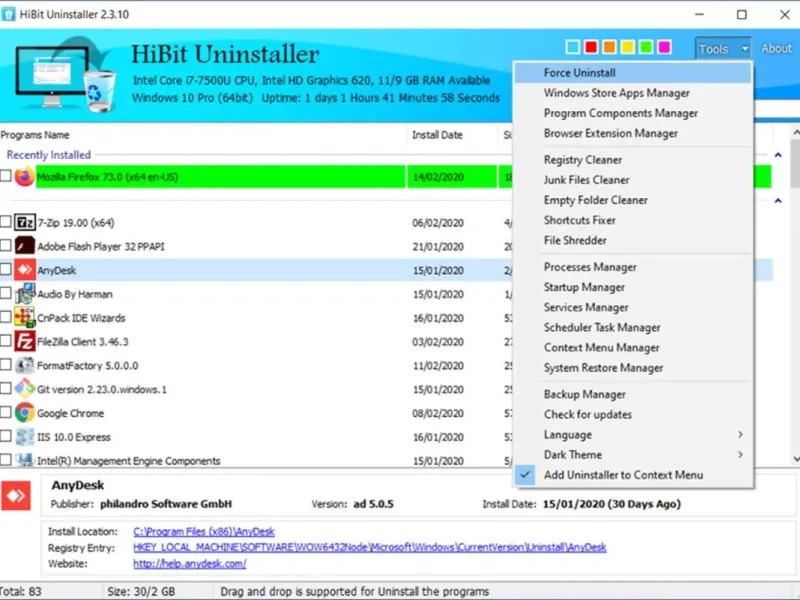Screen dimensions: 800x600
Task: Click the FormatFactory icon
Action: click(24, 365)
